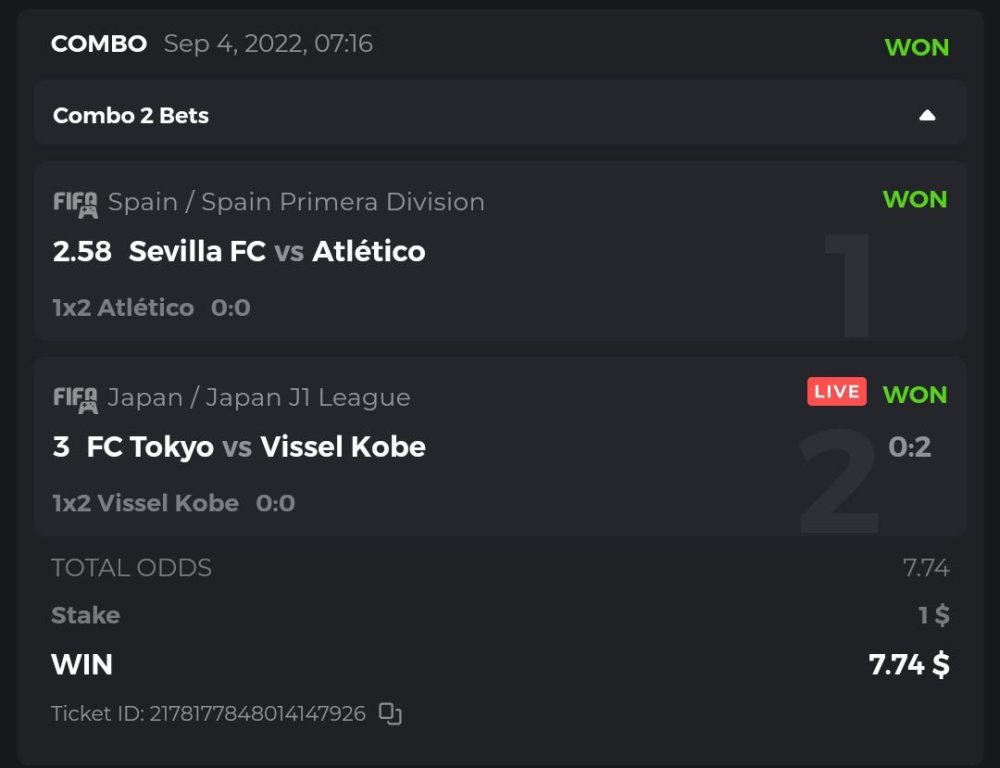Click FIFA icon beside Spain Primera Division
This screenshot has width=1000, height=768.
point(75,203)
